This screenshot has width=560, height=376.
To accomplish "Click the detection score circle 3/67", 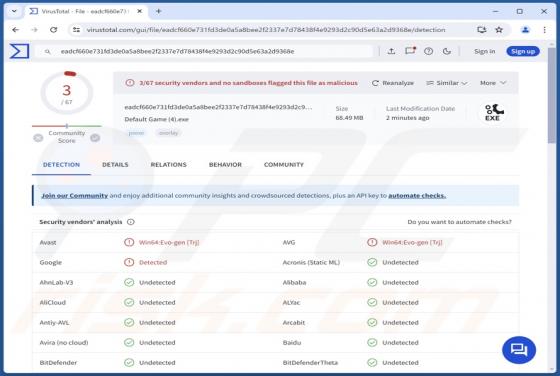I will (x=67, y=93).
